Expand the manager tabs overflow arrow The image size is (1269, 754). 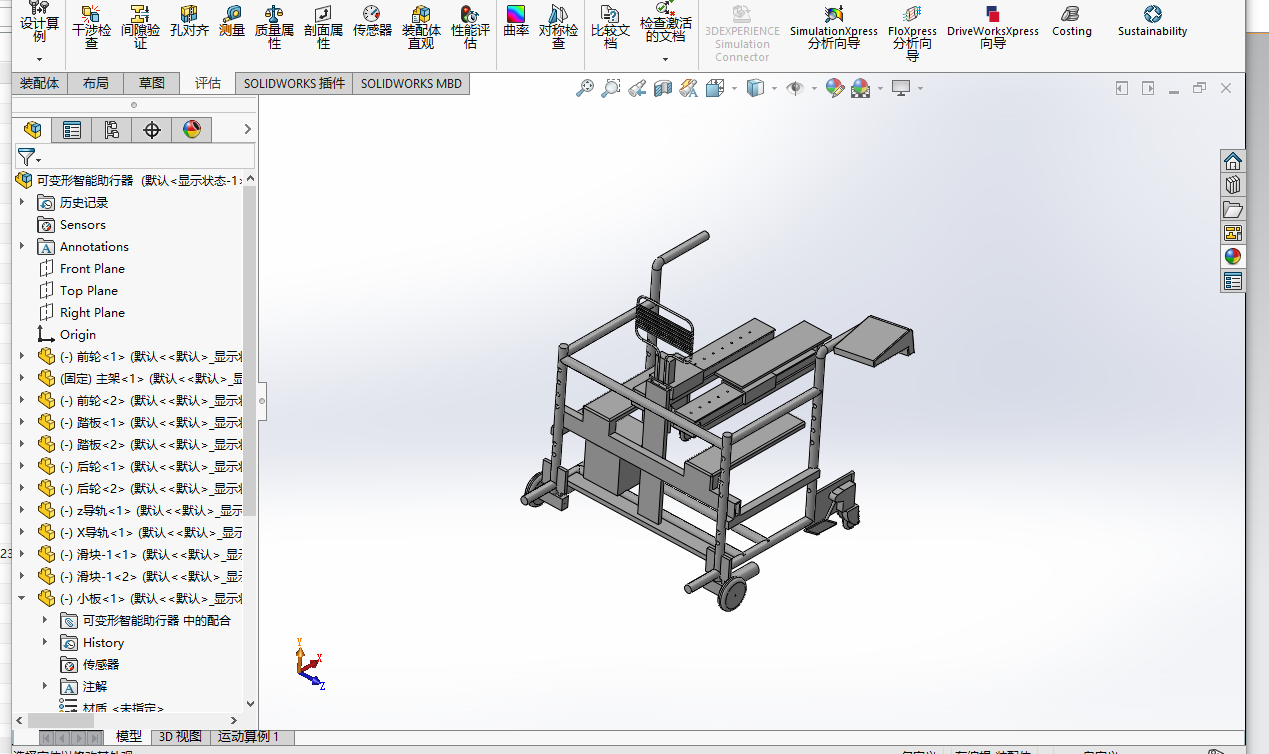click(x=248, y=130)
